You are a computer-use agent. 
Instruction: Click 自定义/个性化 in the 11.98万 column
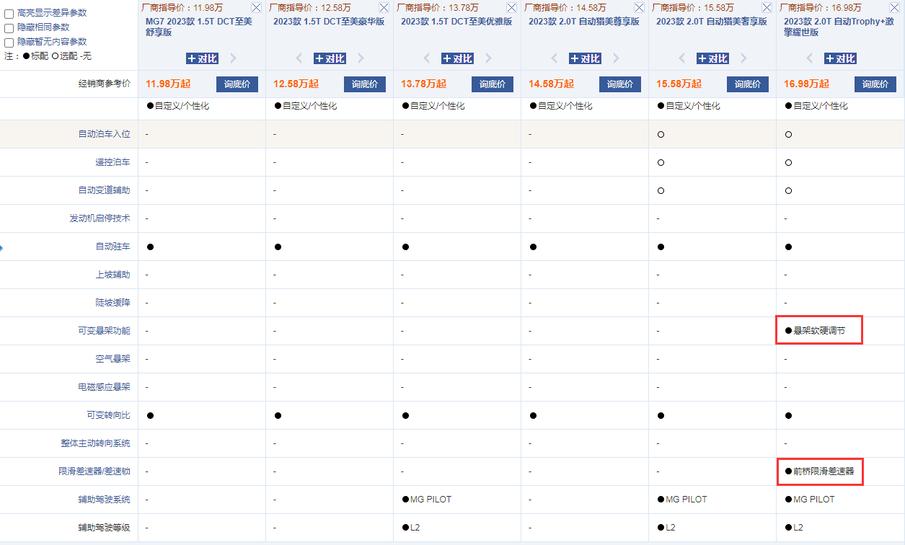182,106
